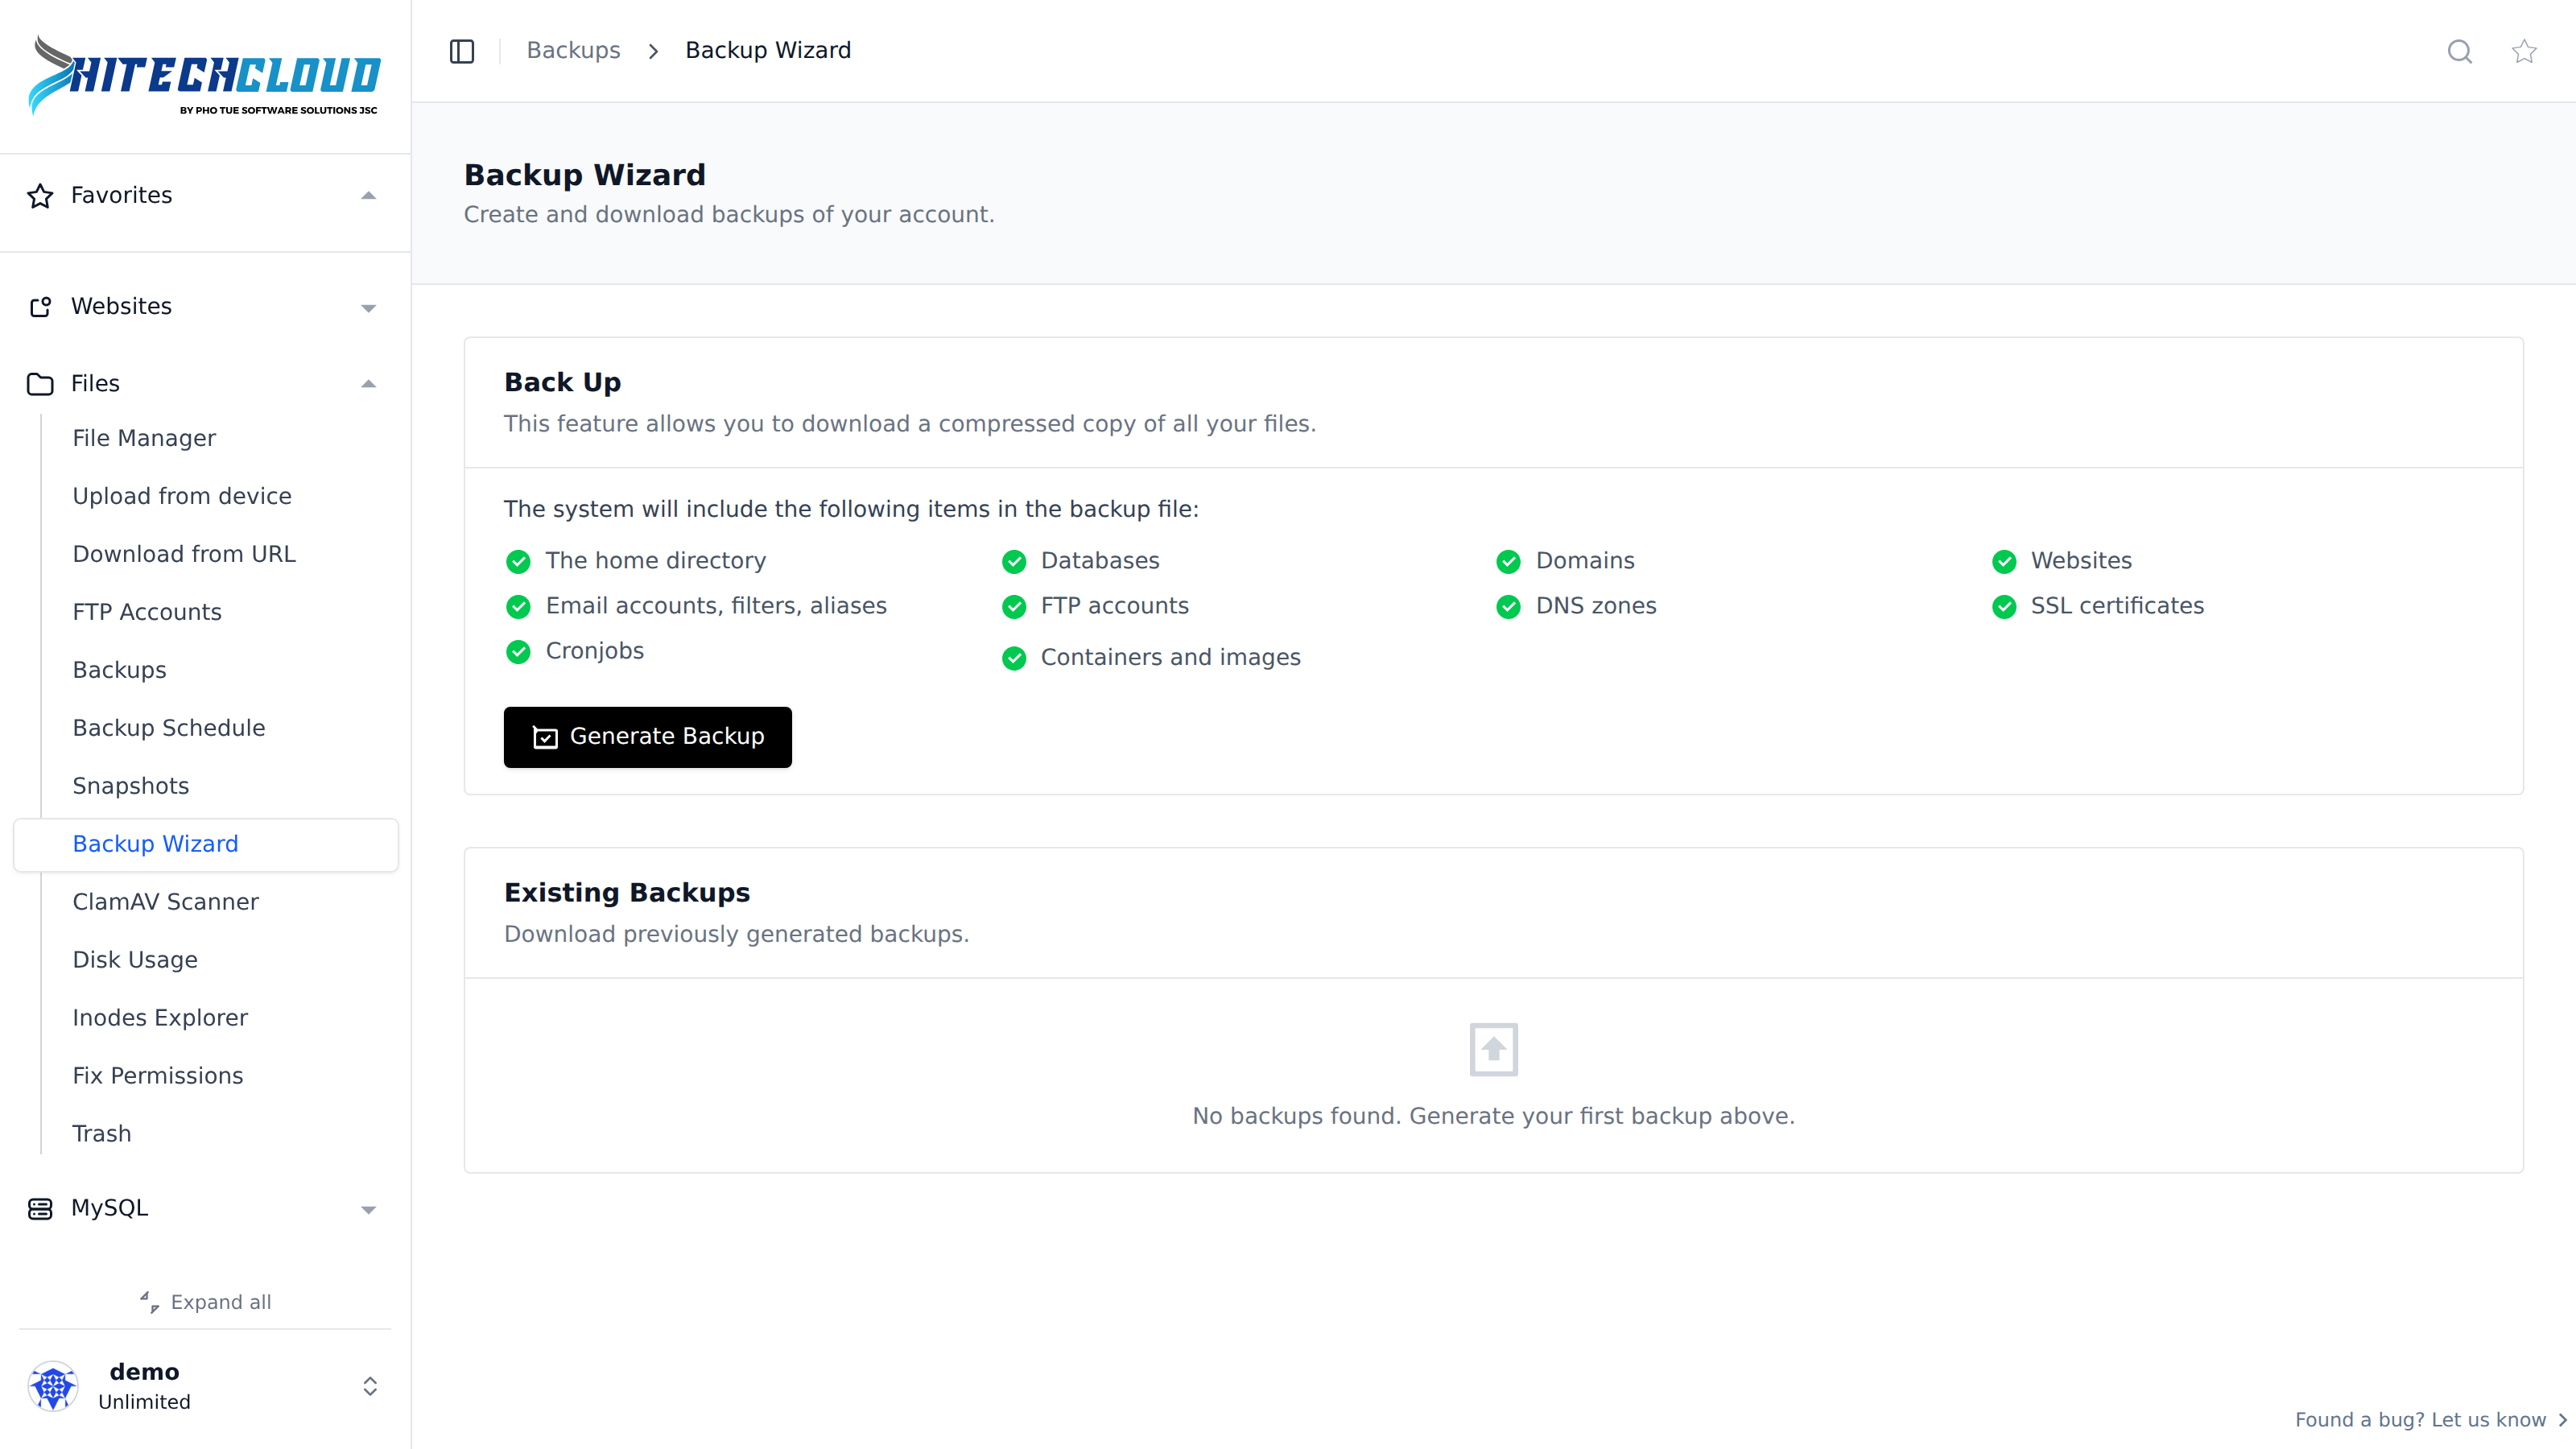Collapse the Files section arrow
Image resolution: width=2576 pixels, height=1449 pixels.
point(368,384)
